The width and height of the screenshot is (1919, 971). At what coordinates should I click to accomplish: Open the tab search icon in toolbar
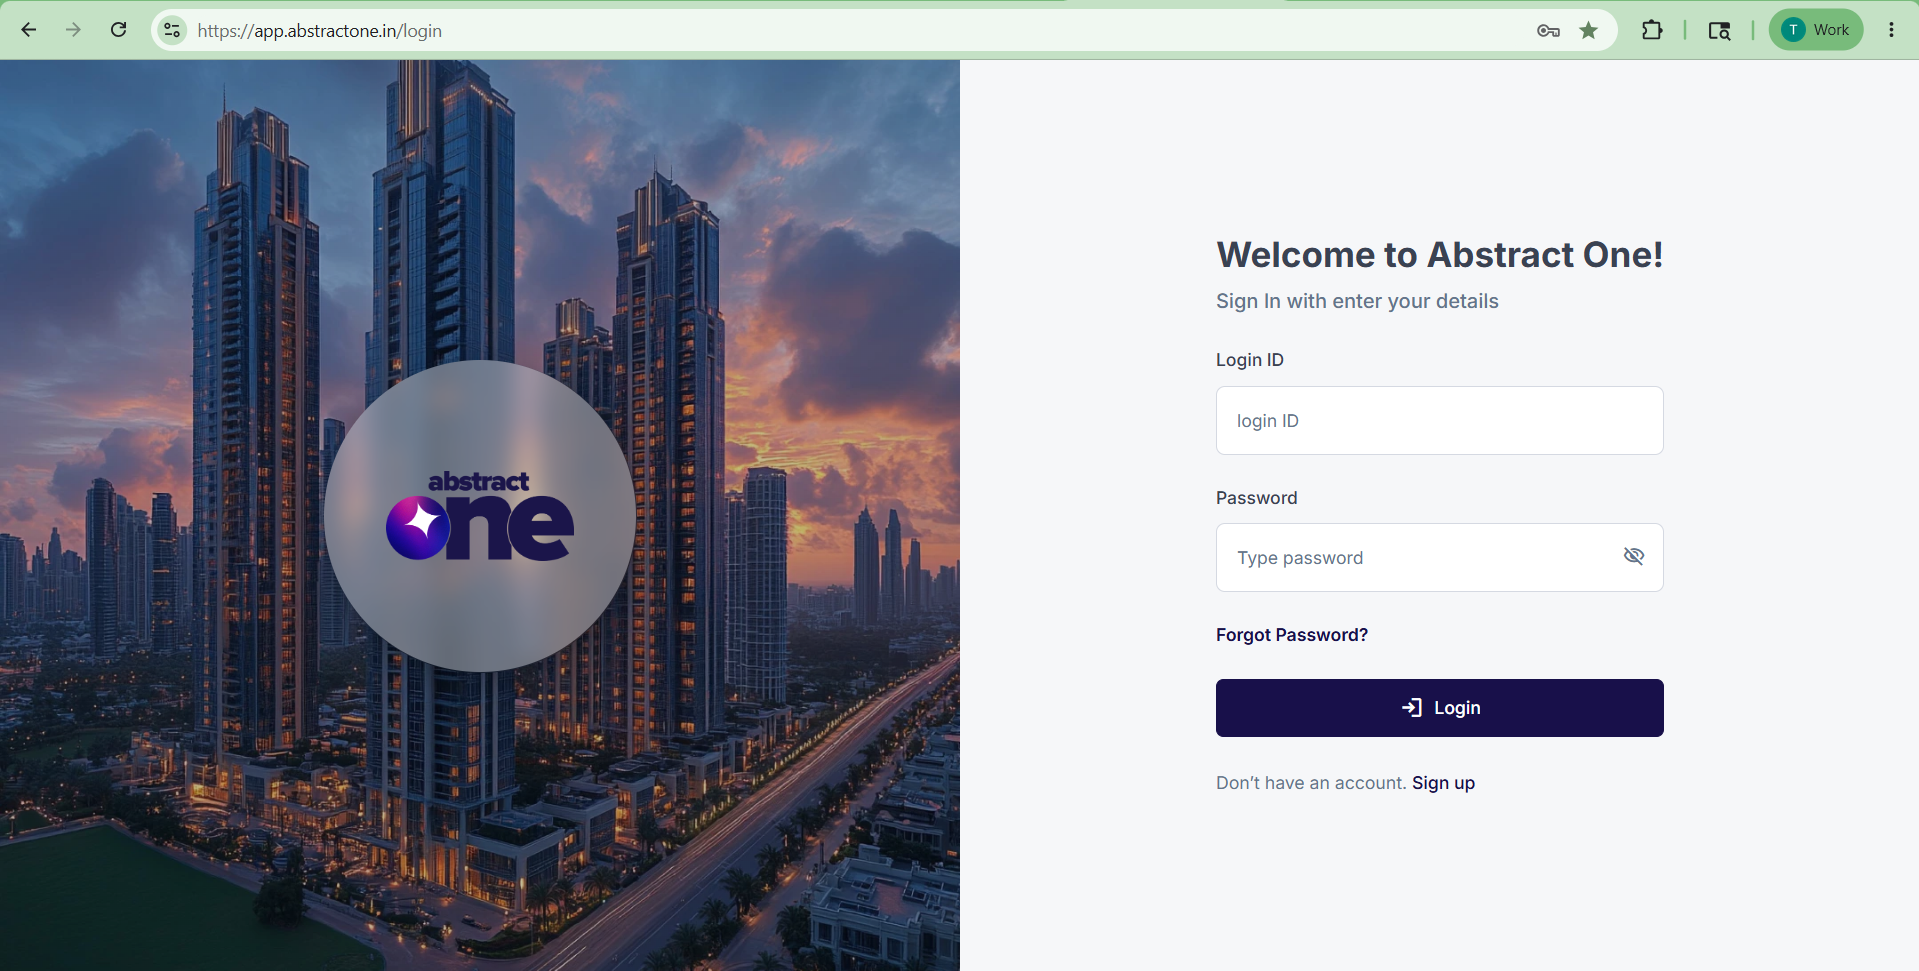tap(1719, 31)
